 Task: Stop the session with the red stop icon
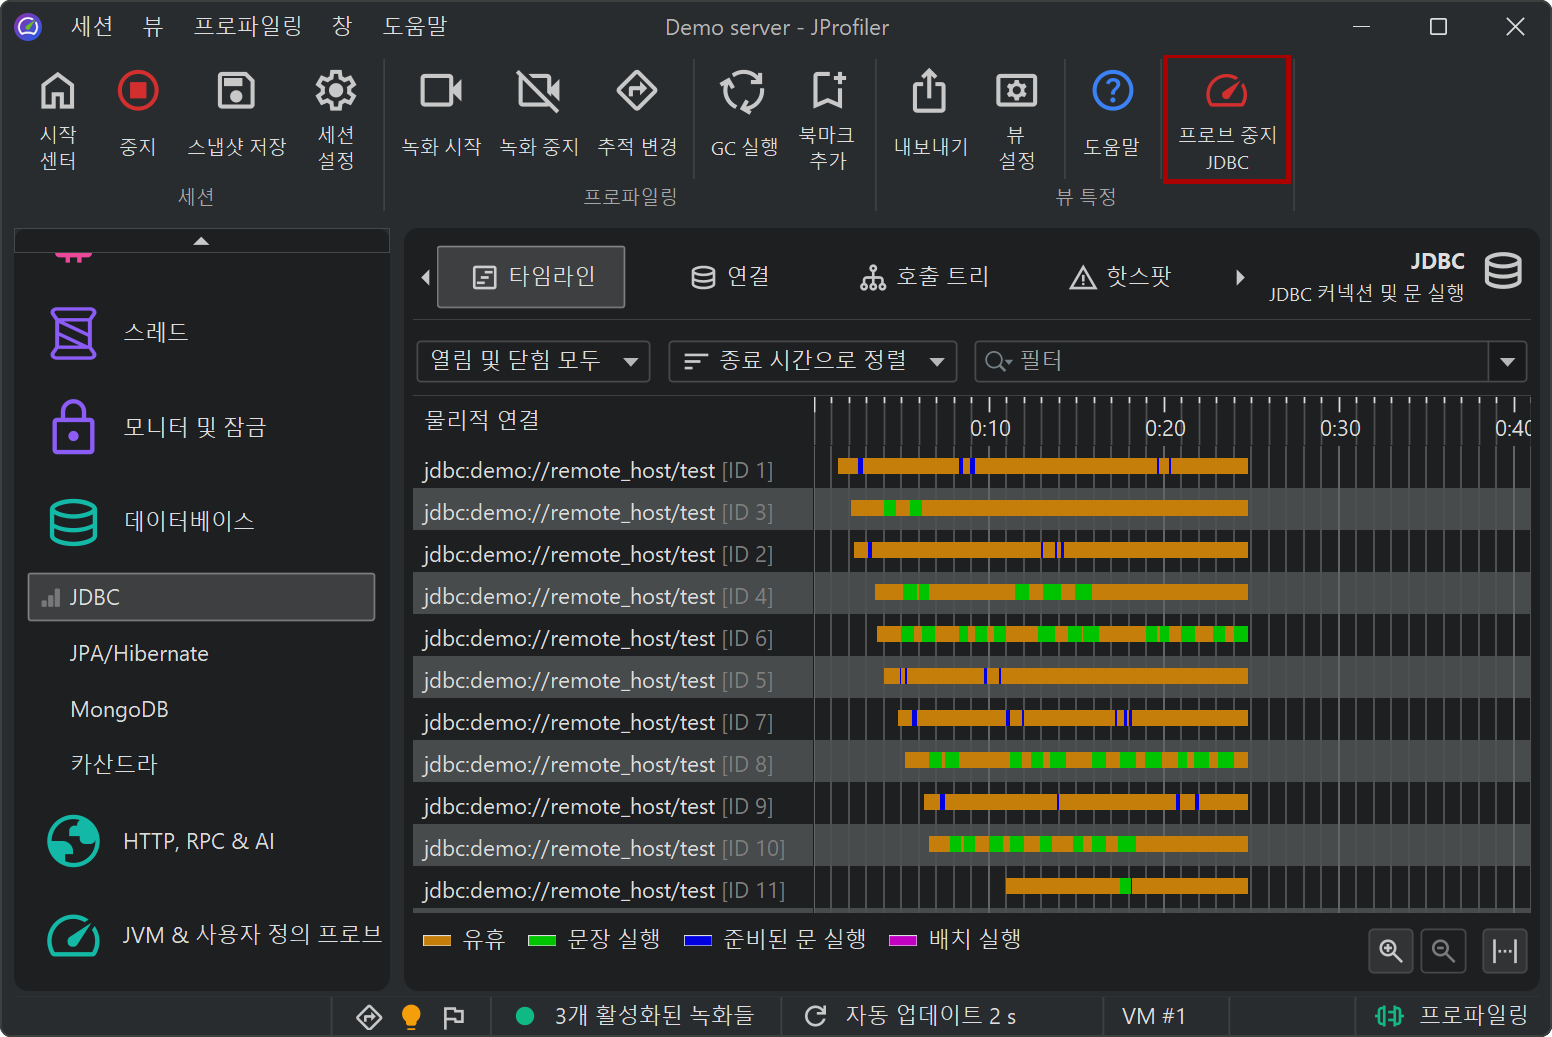coord(138,92)
